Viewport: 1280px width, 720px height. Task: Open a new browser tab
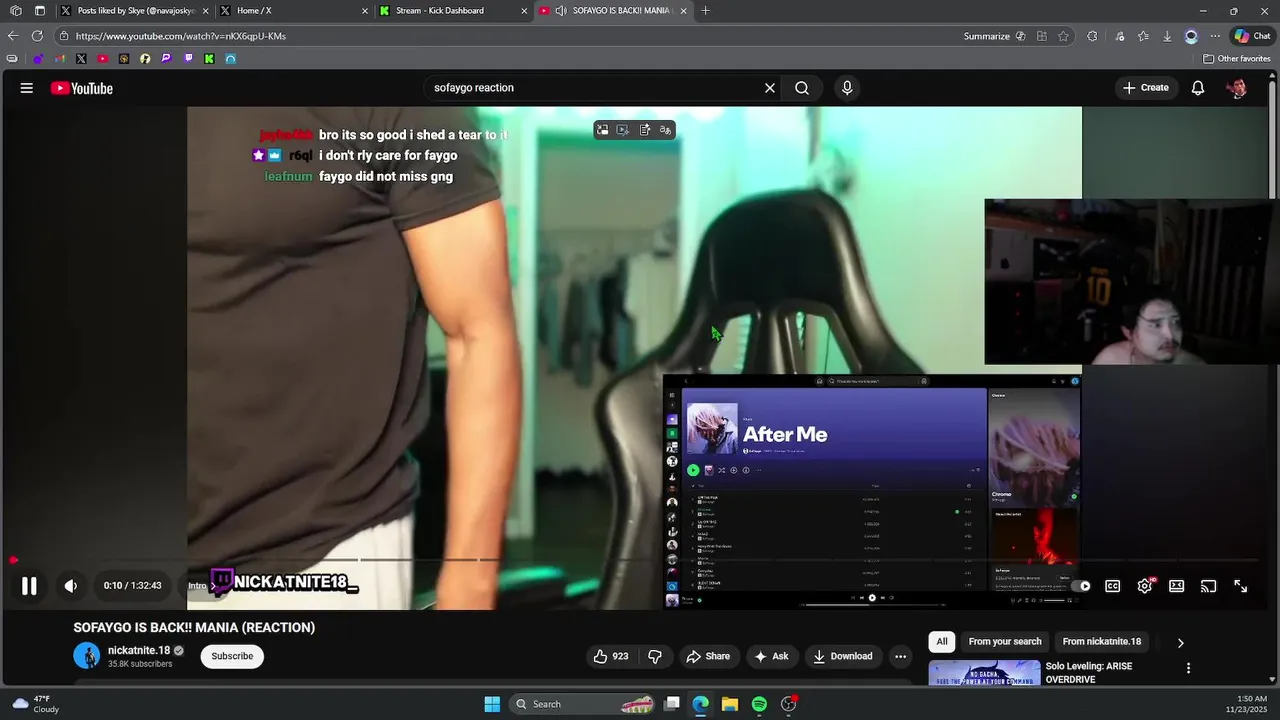pyautogui.click(x=706, y=11)
